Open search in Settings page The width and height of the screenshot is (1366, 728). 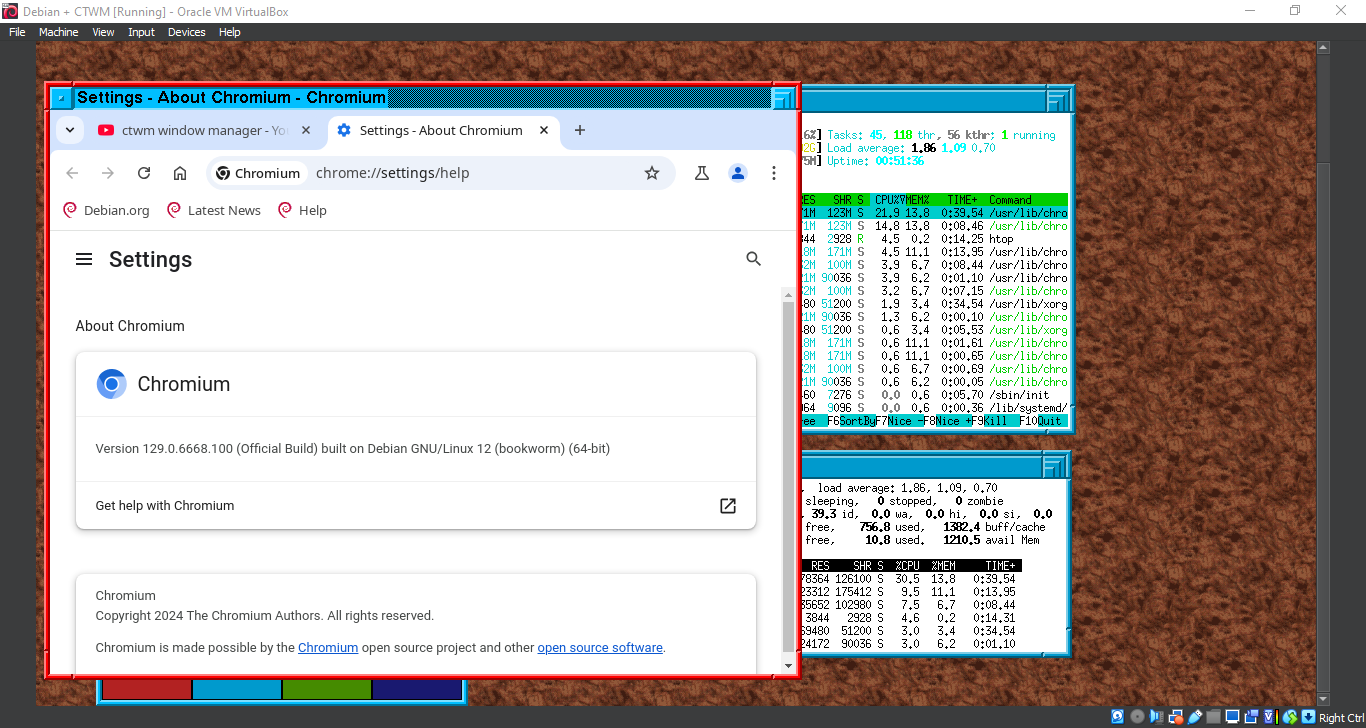coord(753,258)
